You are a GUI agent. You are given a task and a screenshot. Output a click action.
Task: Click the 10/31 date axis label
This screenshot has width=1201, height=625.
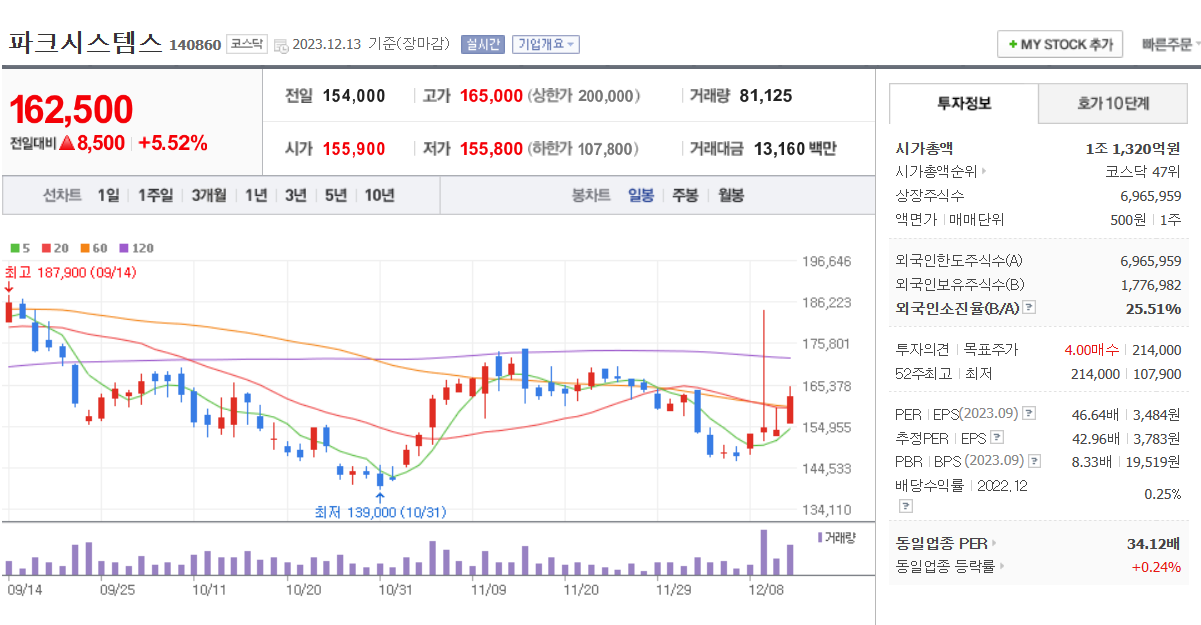point(395,590)
